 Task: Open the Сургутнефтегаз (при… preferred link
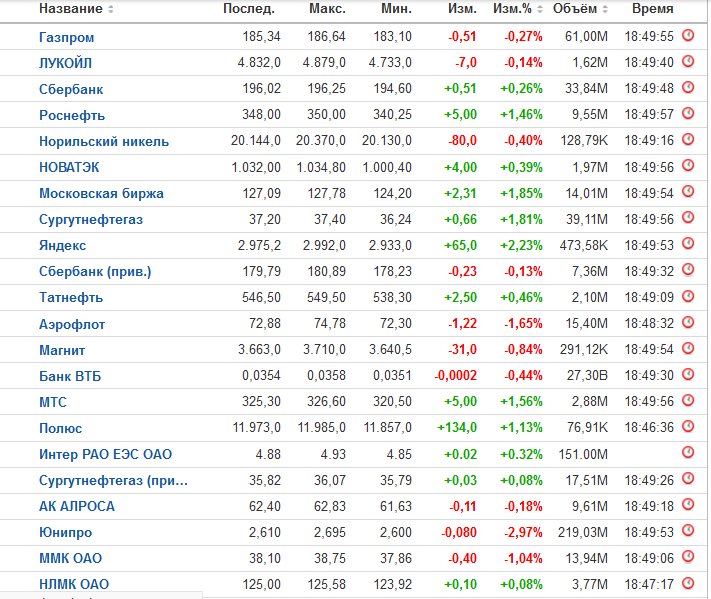tap(113, 480)
